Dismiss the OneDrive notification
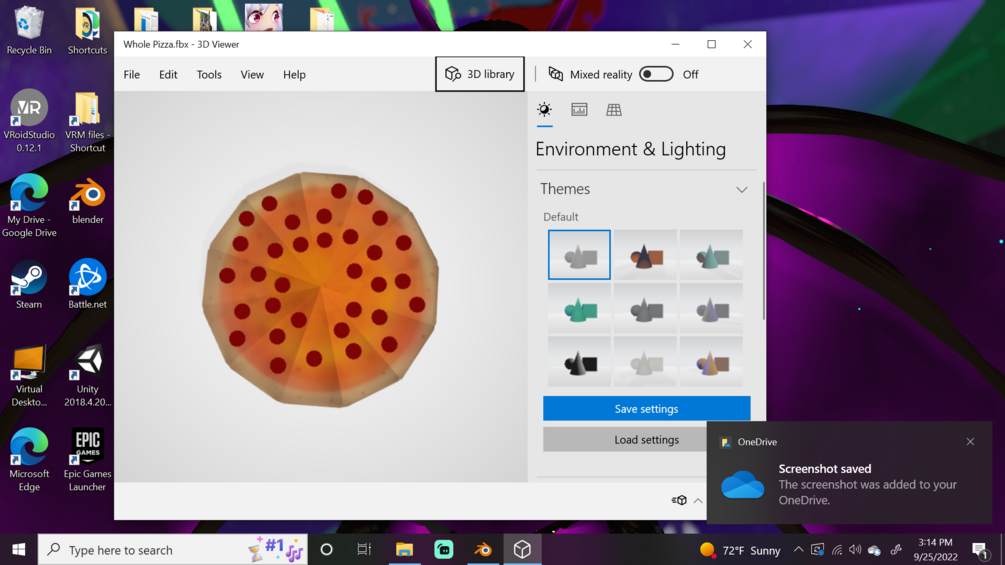 tap(970, 441)
